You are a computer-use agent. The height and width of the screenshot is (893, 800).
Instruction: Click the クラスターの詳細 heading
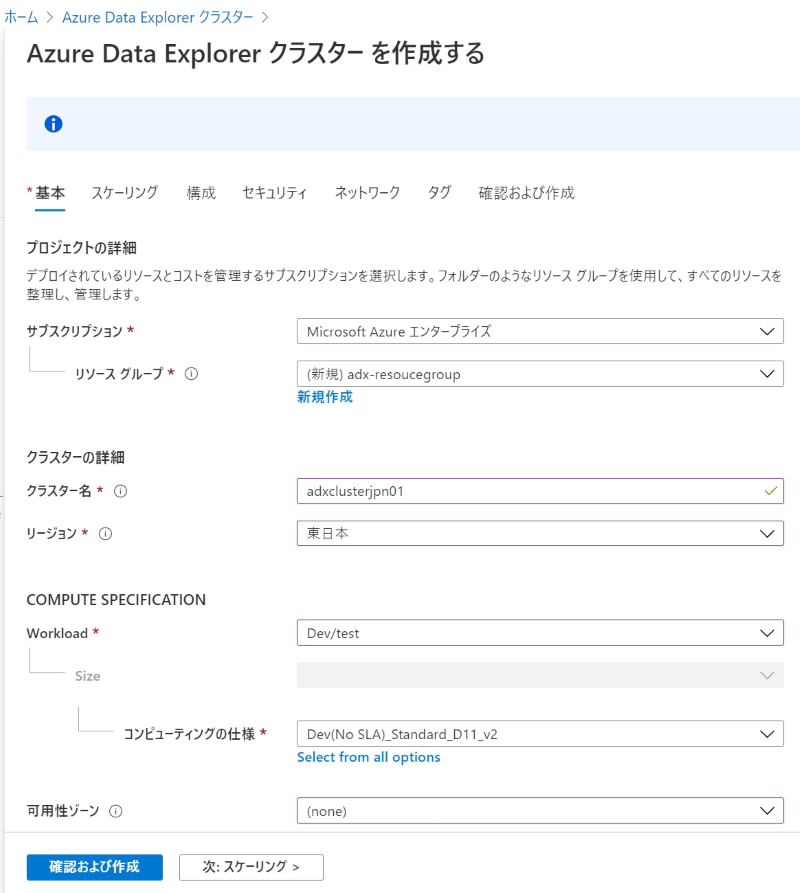tap(76, 457)
